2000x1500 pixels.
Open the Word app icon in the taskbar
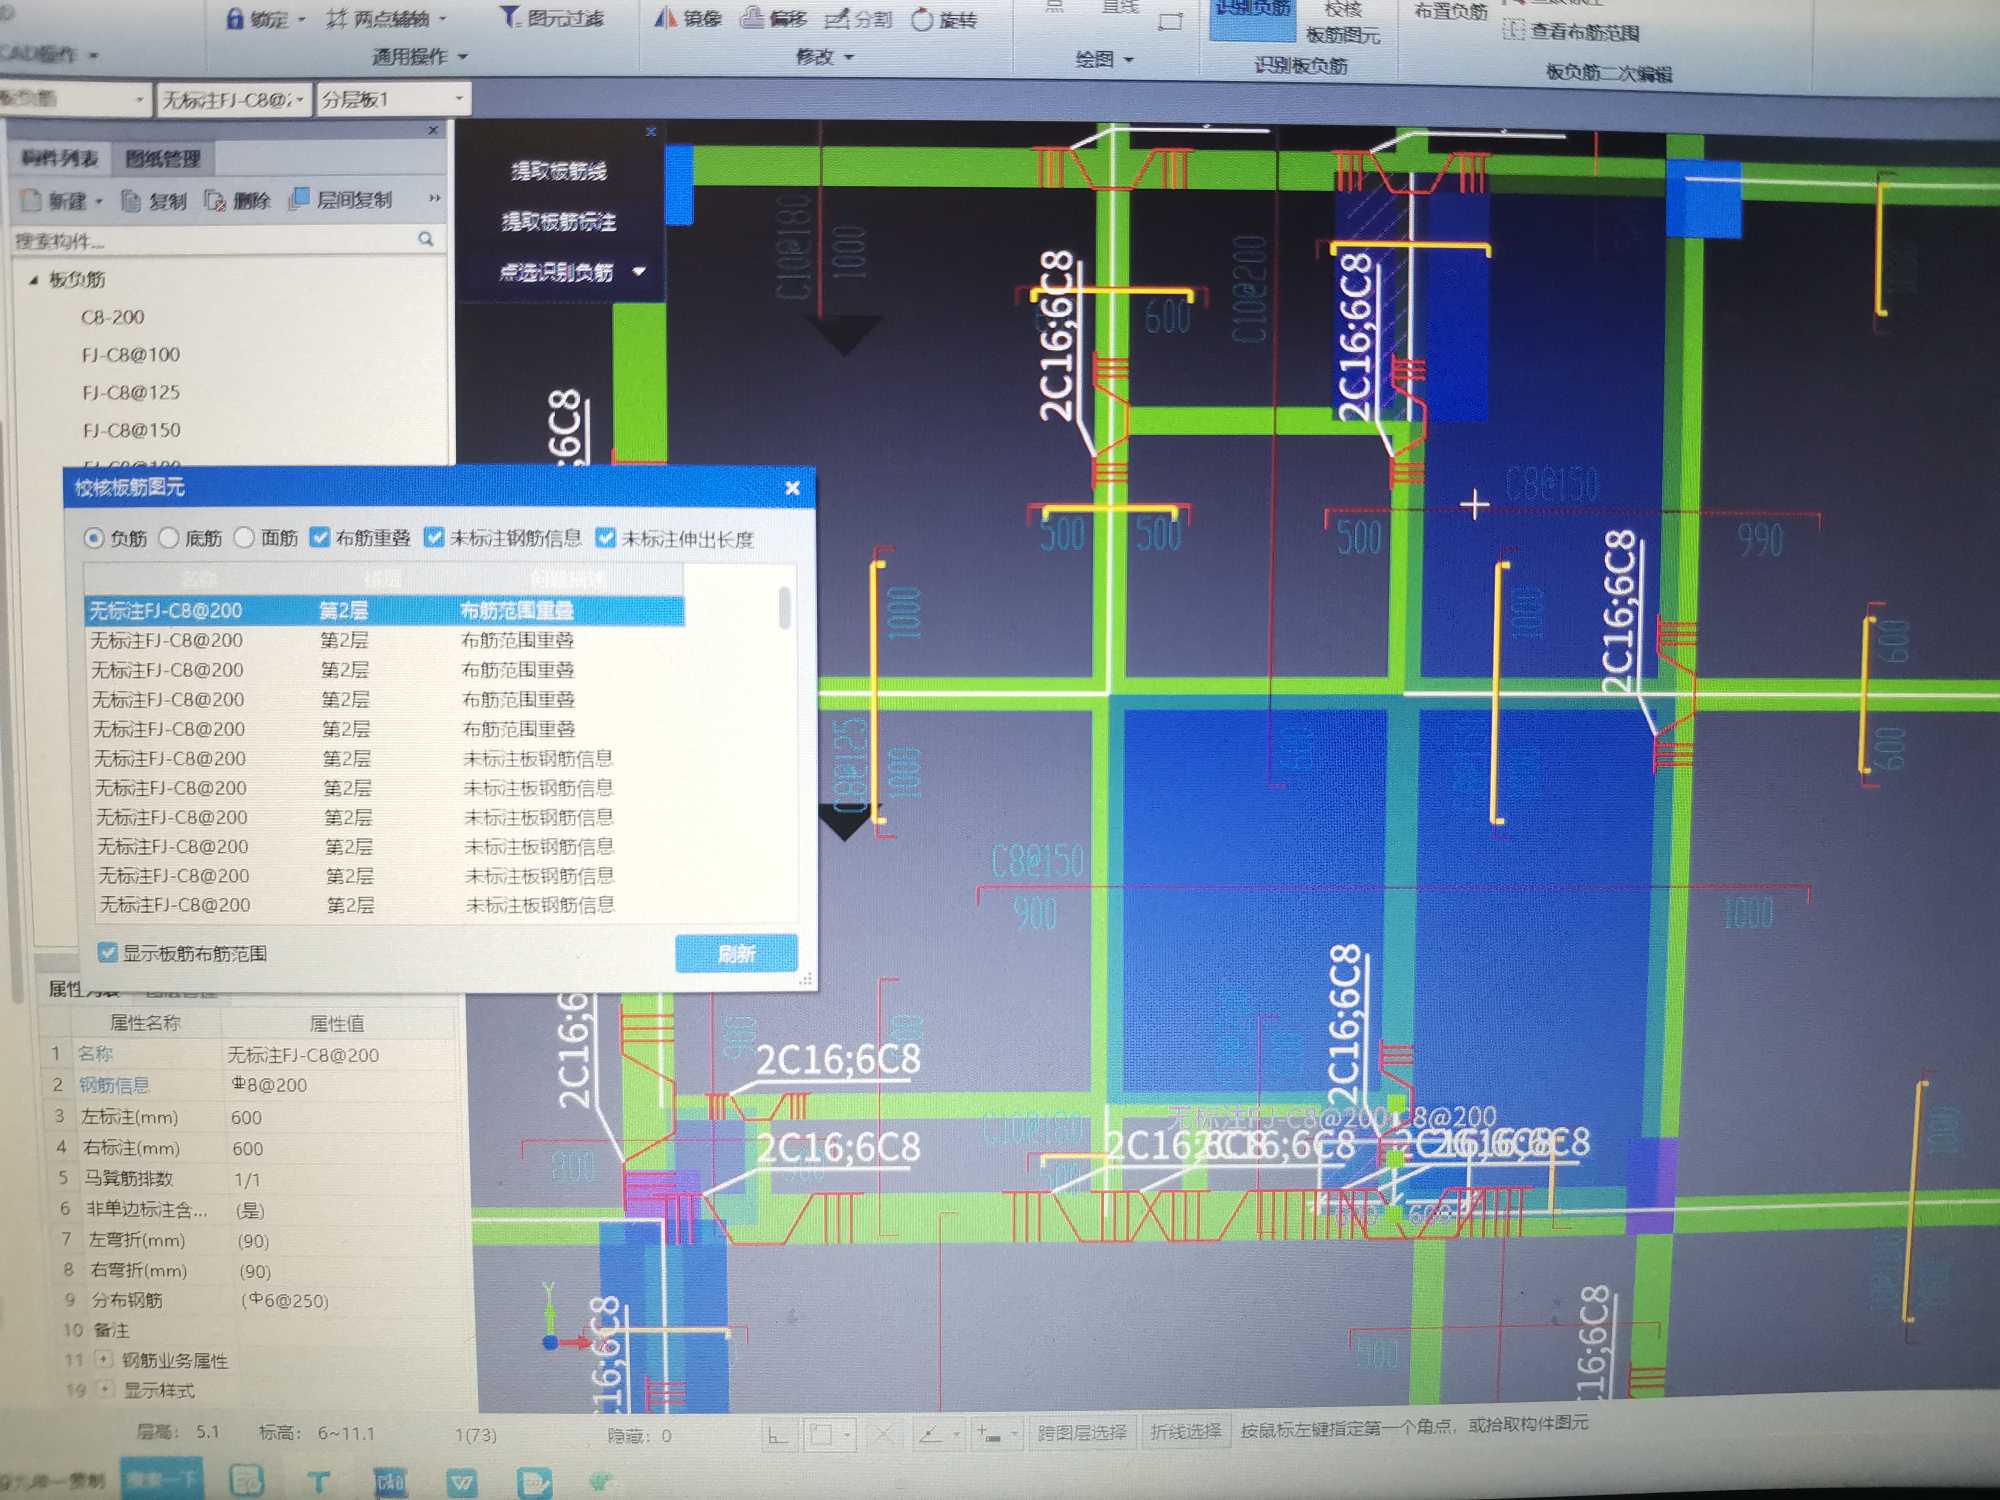click(462, 1481)
